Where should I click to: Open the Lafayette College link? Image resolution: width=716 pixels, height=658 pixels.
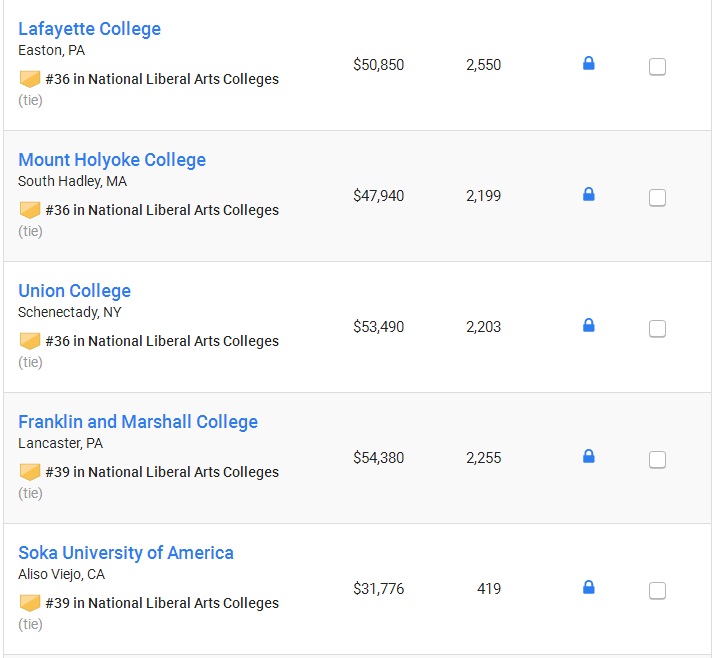pyautogui.click(x=90, y=29)
